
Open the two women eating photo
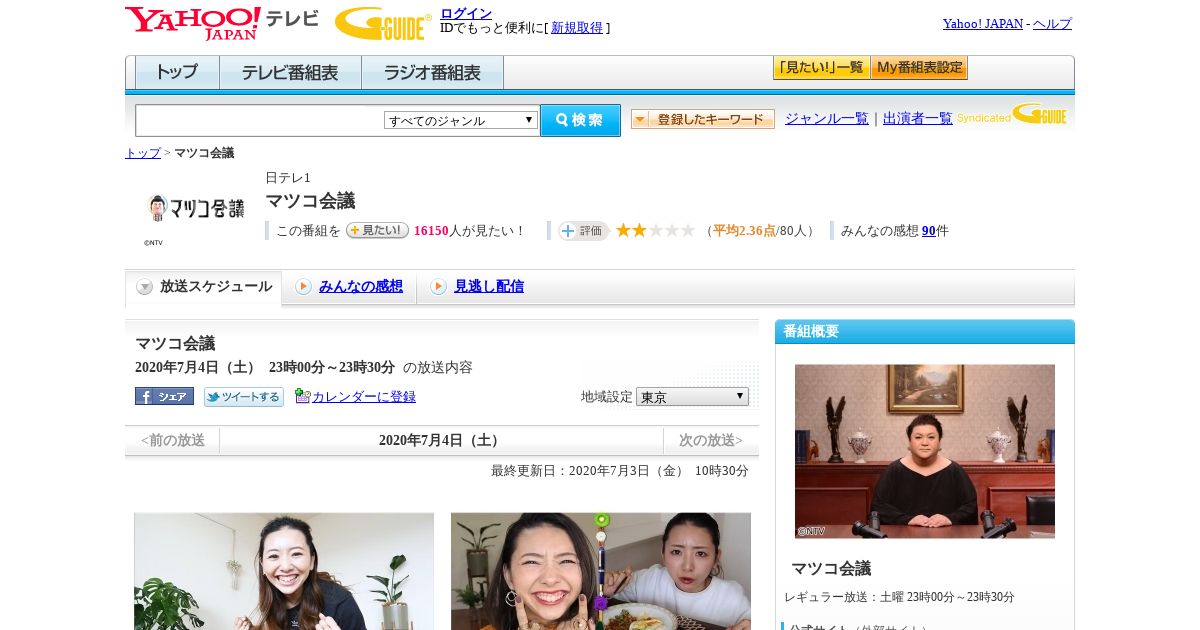pos(601,571)
